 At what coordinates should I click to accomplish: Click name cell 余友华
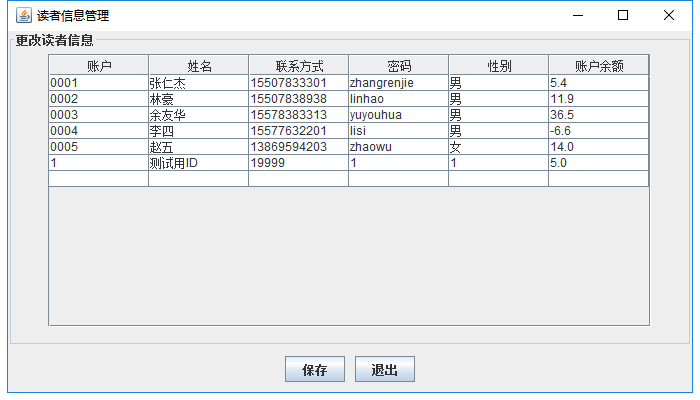[199, 115]
